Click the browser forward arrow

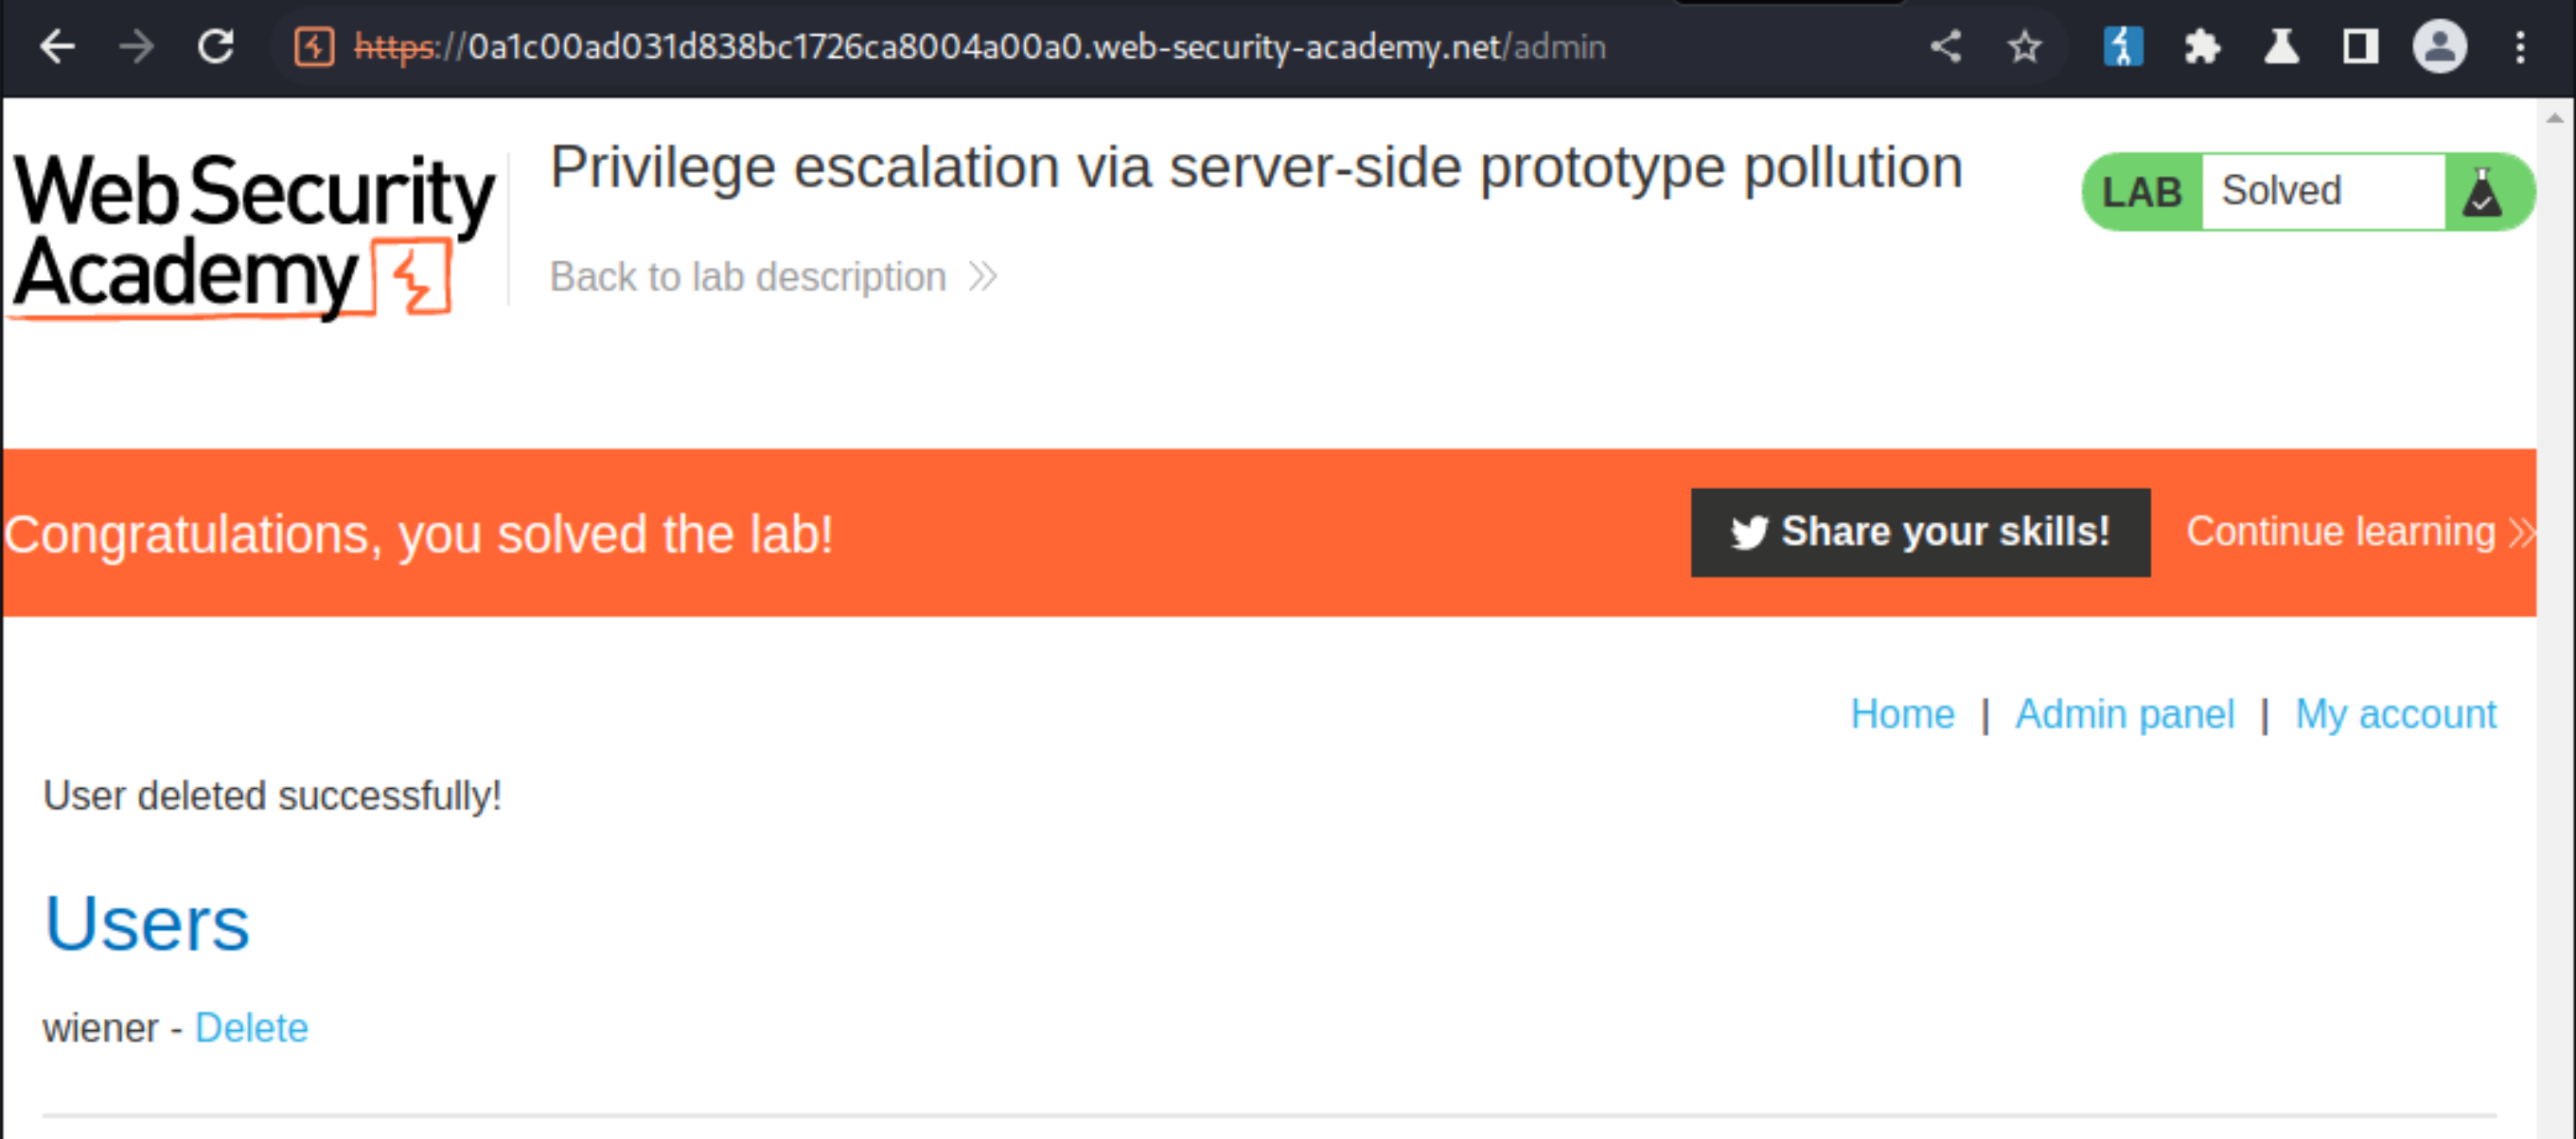(137, 47)
